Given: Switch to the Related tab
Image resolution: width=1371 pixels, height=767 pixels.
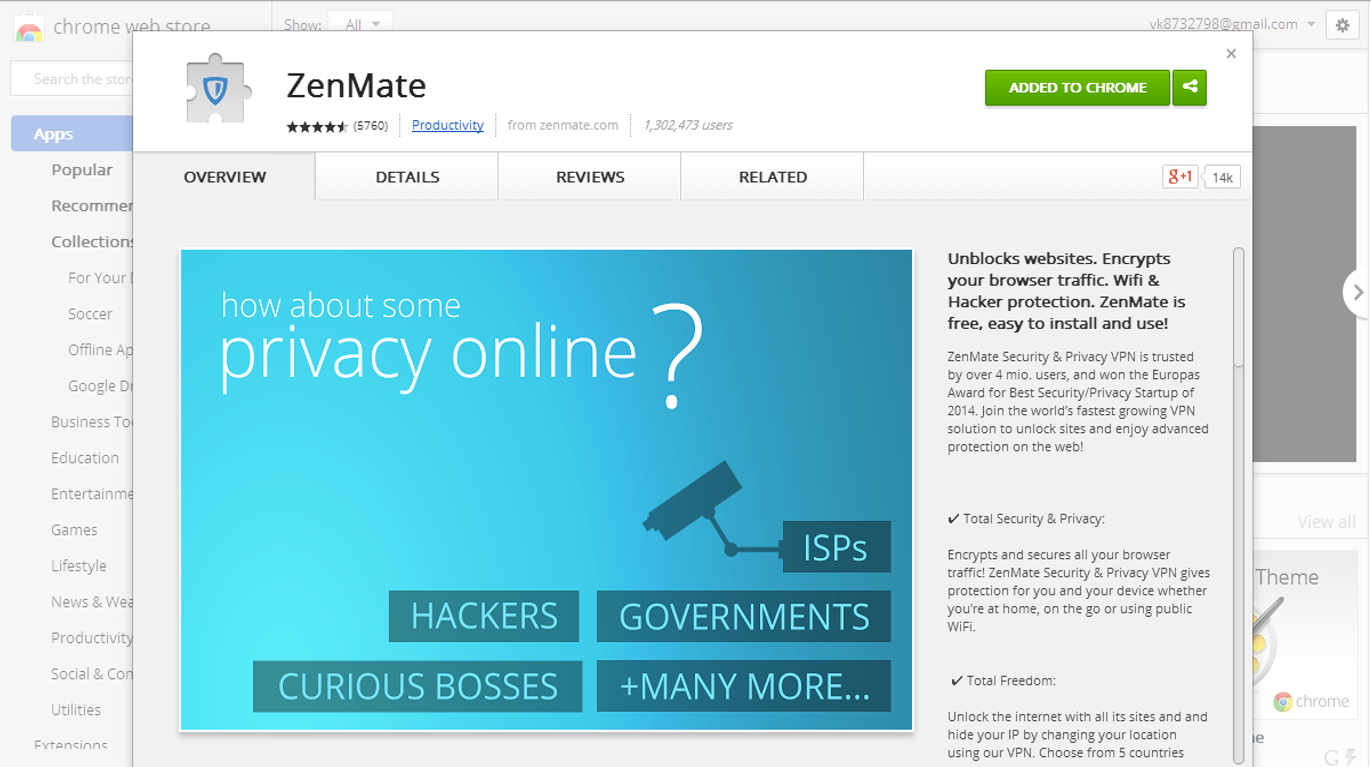Looking at the screenshot, I should (x=773, y=177).
